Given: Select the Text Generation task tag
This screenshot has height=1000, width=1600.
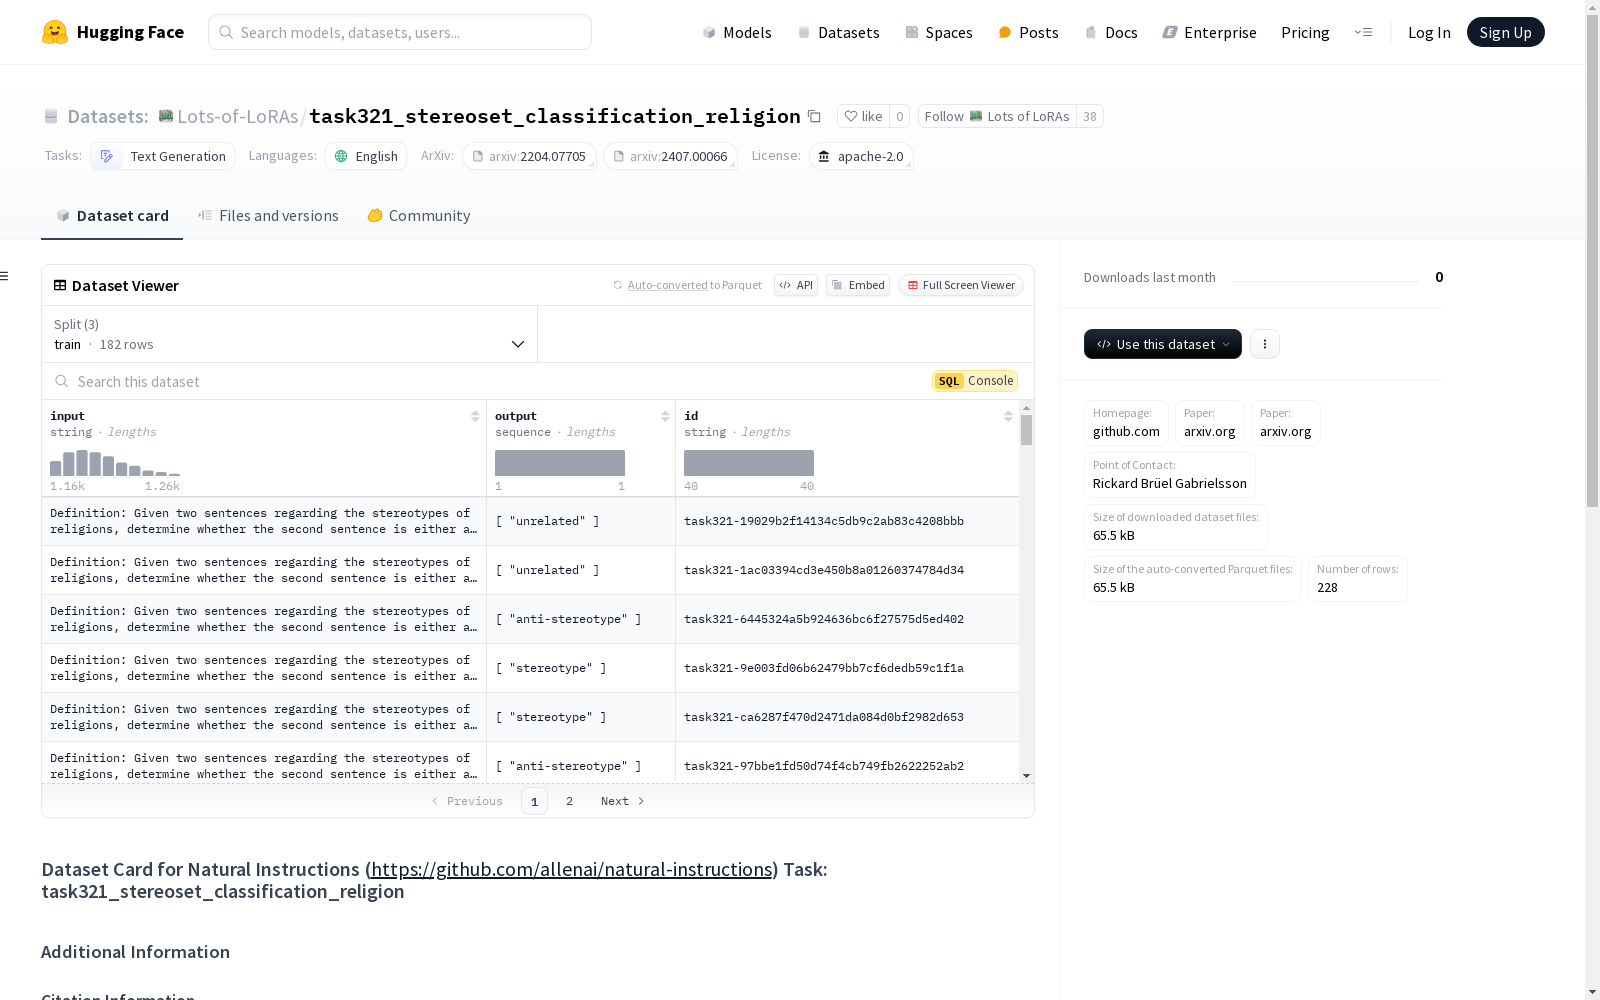Looking at the screenshot, I should coord(163,156).
